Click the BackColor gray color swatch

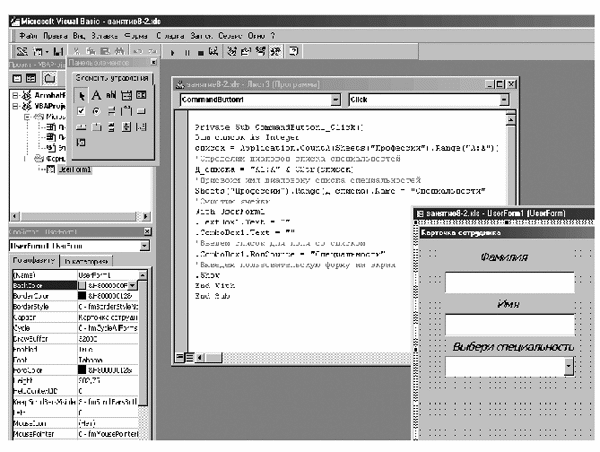(82, 286)
